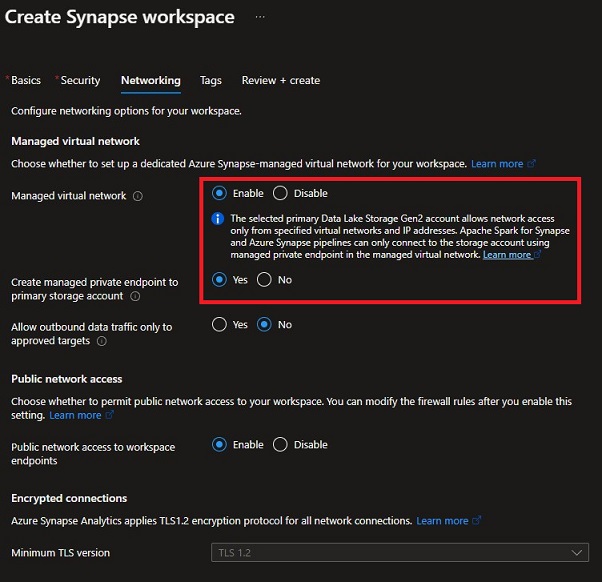Click info icon beside Minimum TLS version
602x582 pixels.
122,553
